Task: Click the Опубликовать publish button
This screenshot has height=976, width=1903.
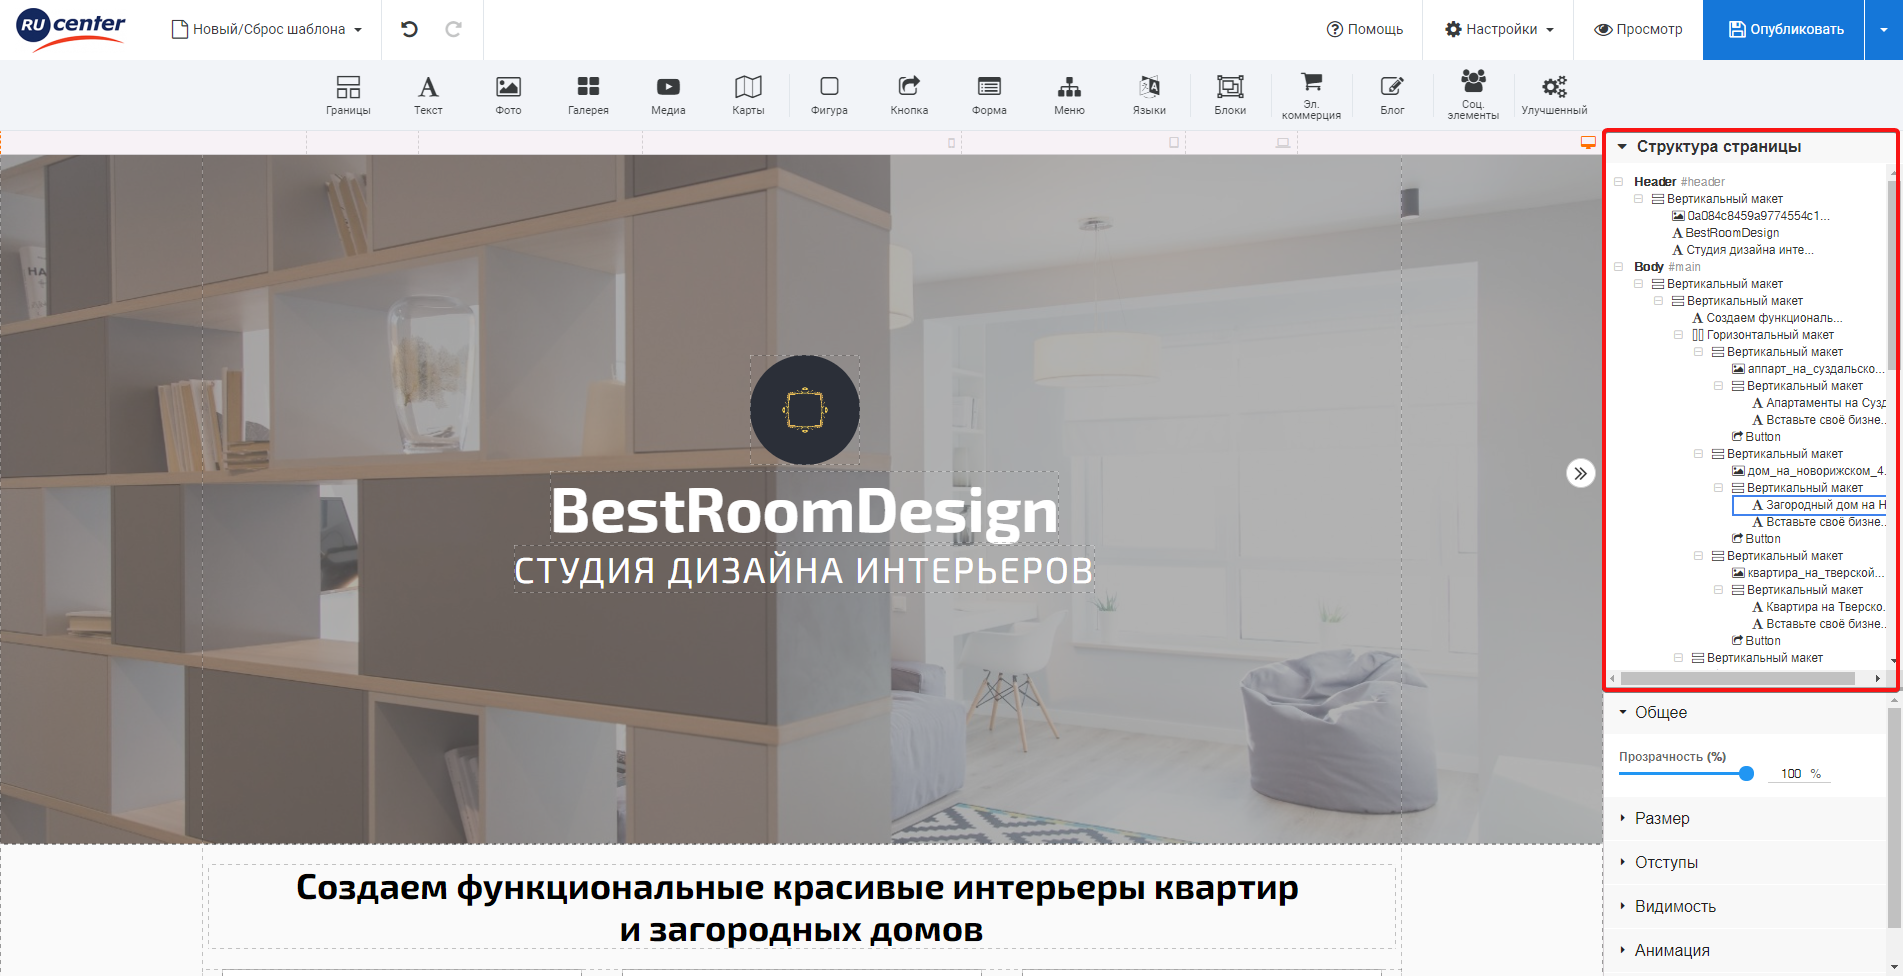Action: pos(1785,29)
